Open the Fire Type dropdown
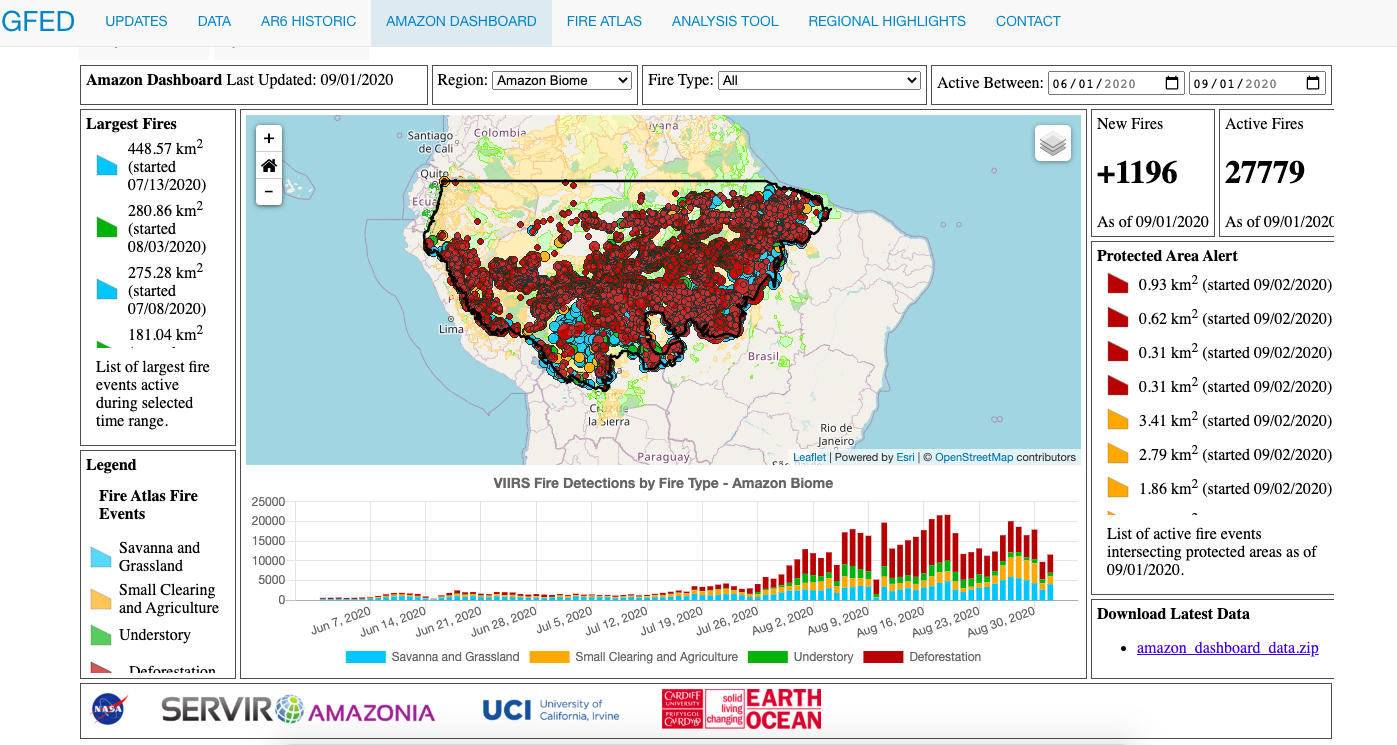Image resolution: width=1397 pixels, height=745 pixels. [x=819, y=80]
